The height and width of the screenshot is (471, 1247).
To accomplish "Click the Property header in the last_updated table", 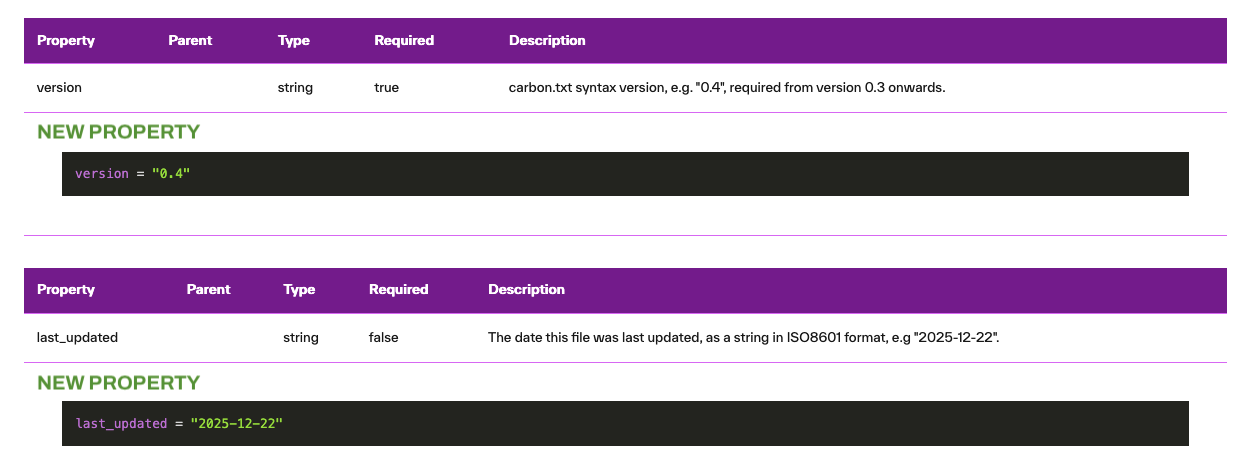I will click(66, 290).
